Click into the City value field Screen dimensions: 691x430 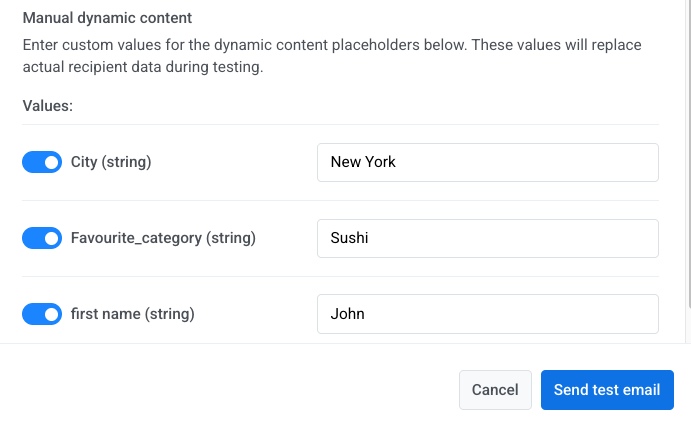coord(487,162)
